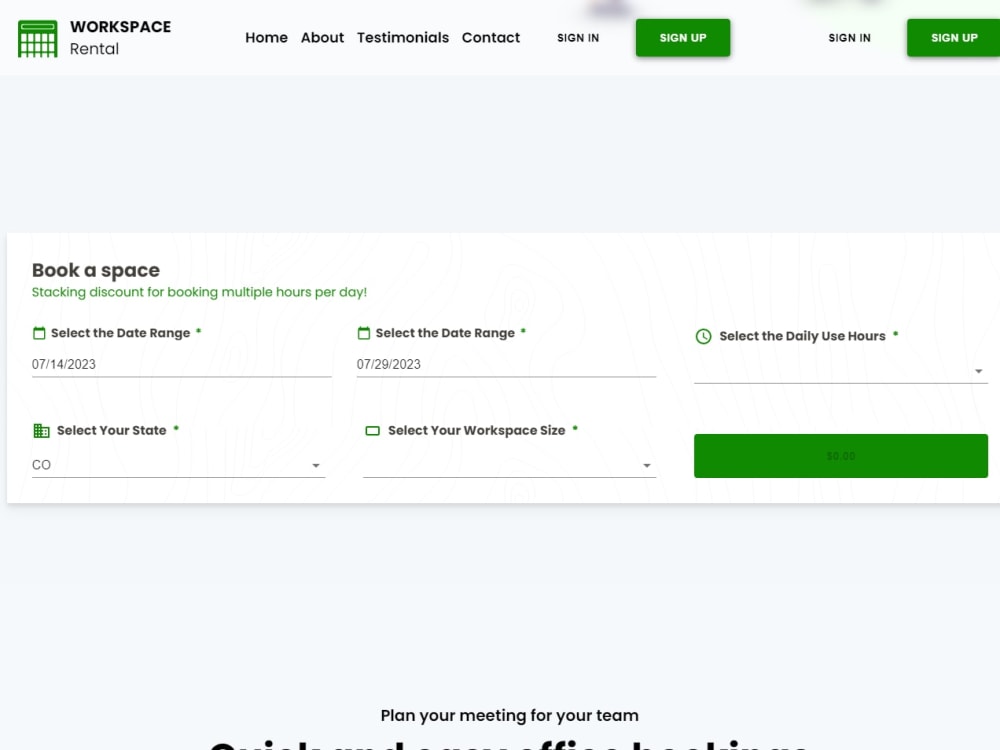Click 'Plan your meeting for your team' text
The width and height of the screenshot is (1000, 750).
click(510, 716)
